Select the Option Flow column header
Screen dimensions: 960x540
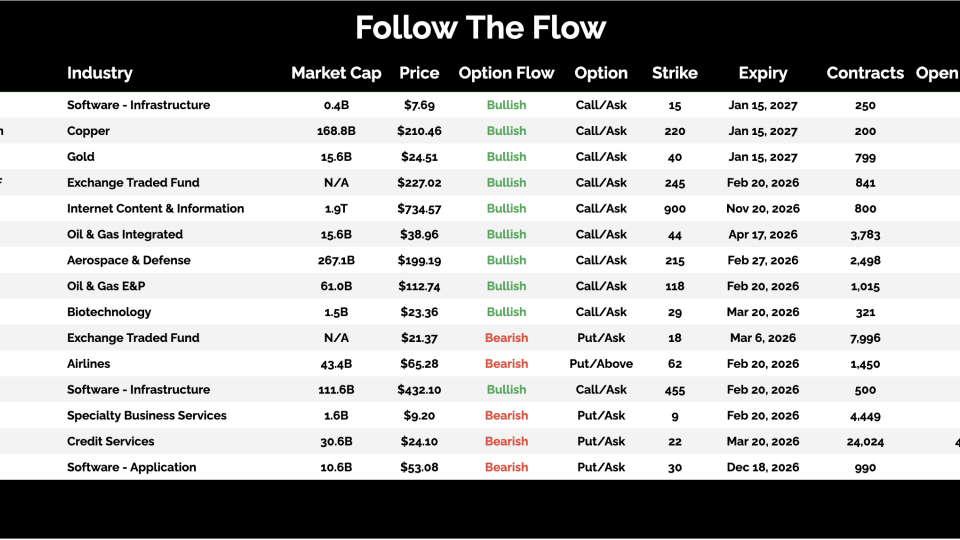(506, 73)
